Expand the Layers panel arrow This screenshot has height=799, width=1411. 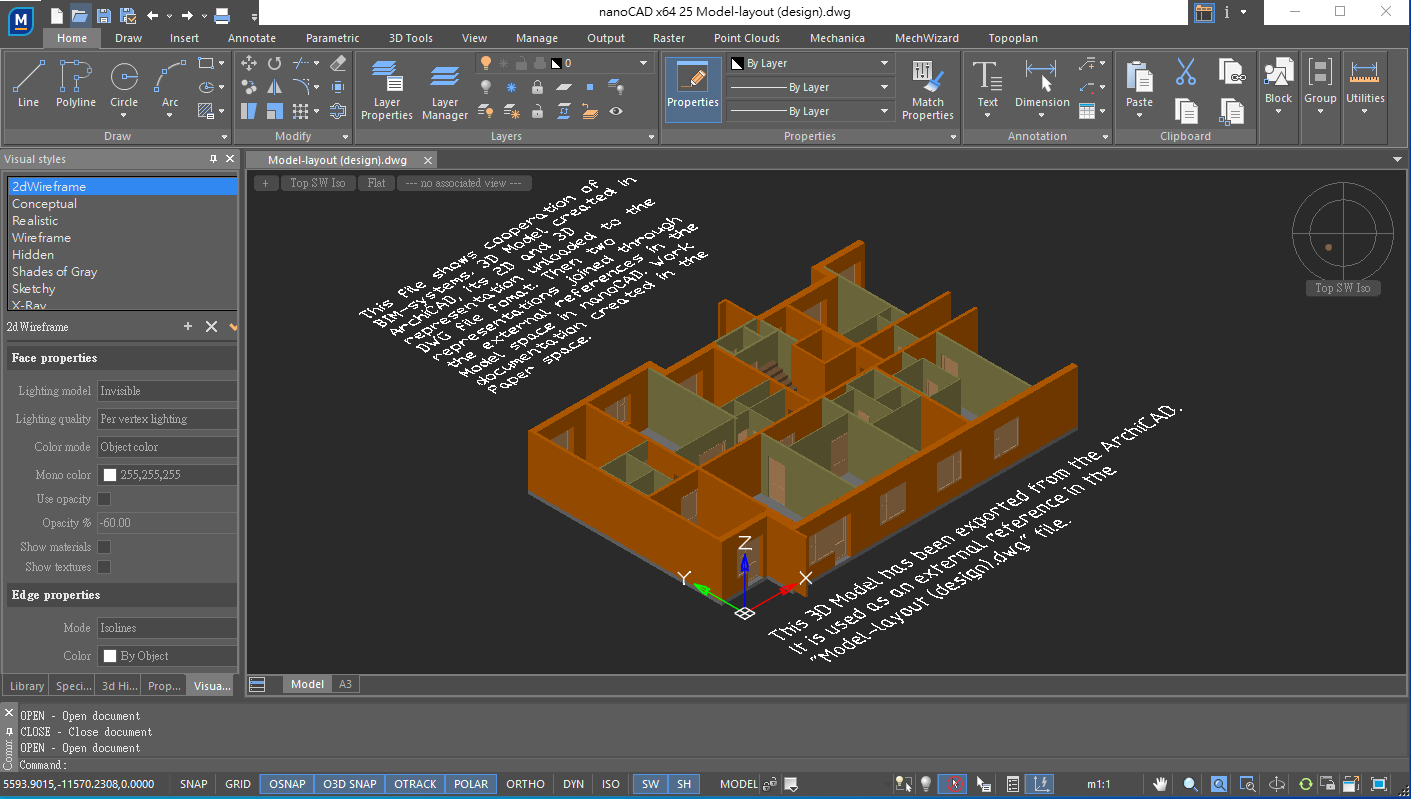[x=651, y=137]
